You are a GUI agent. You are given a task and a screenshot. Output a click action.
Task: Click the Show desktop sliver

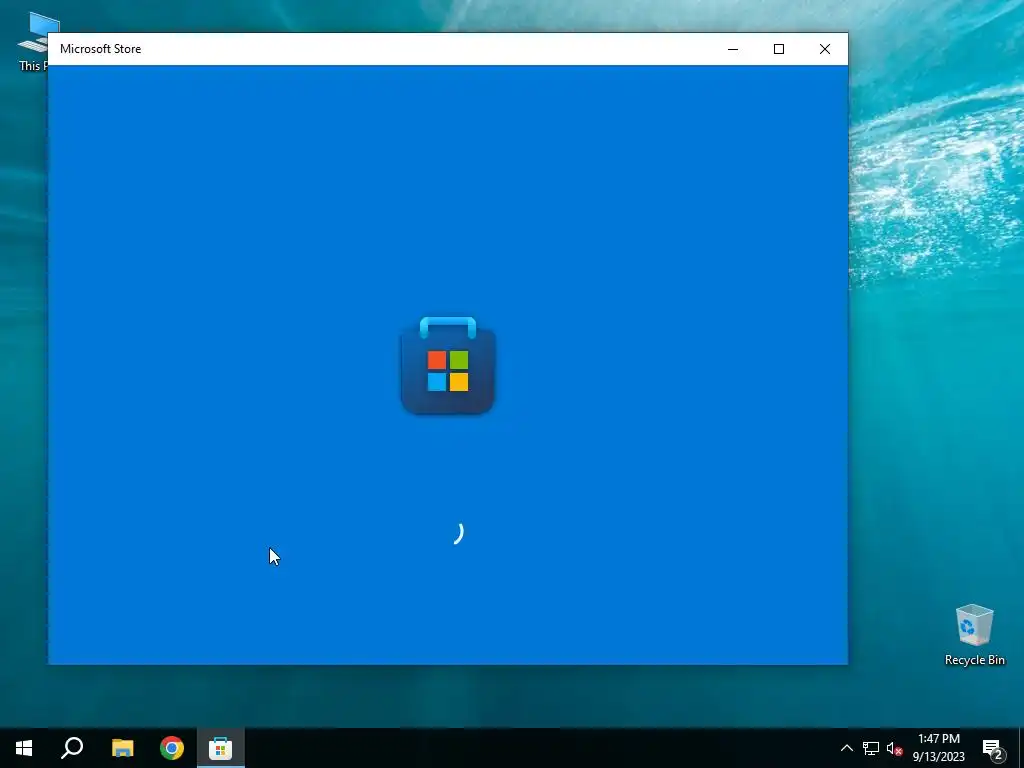coord(1021,748)
